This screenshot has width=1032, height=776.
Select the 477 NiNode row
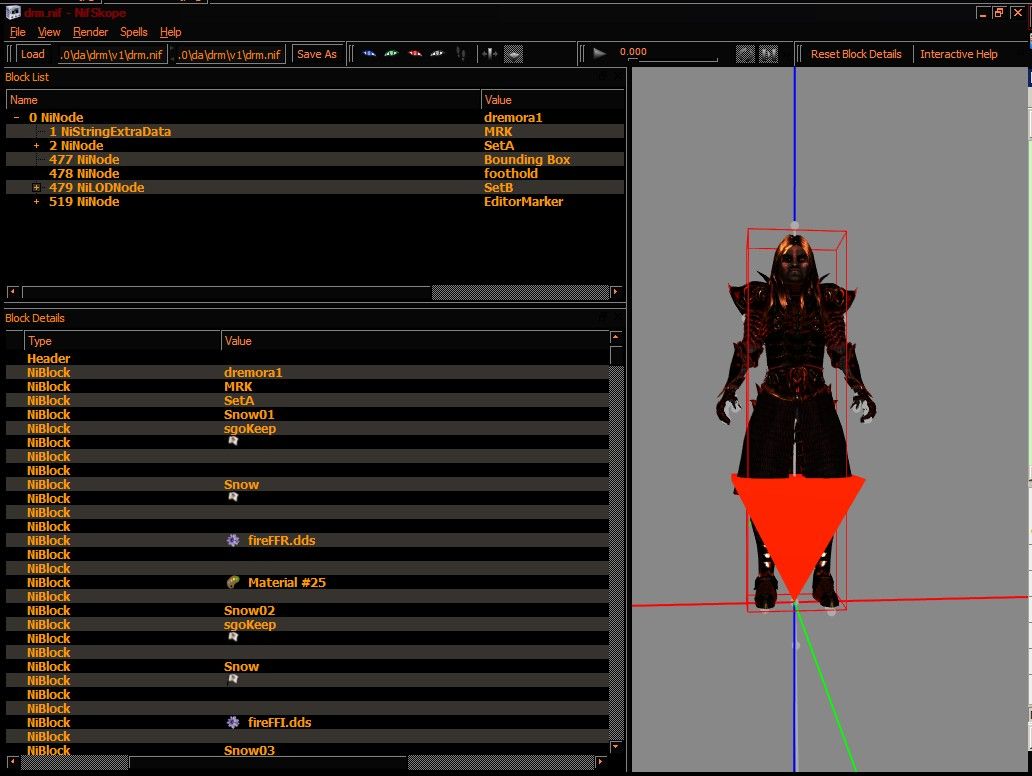coord(315,159)
